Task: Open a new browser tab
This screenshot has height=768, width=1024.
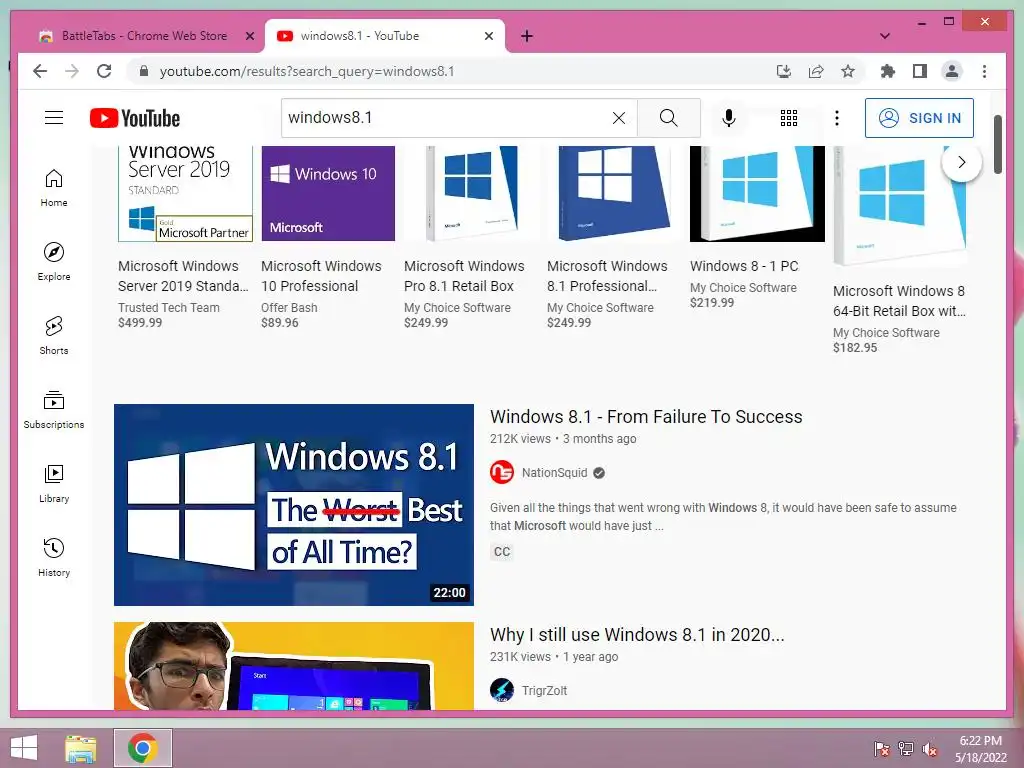Action: pos(527,36)
